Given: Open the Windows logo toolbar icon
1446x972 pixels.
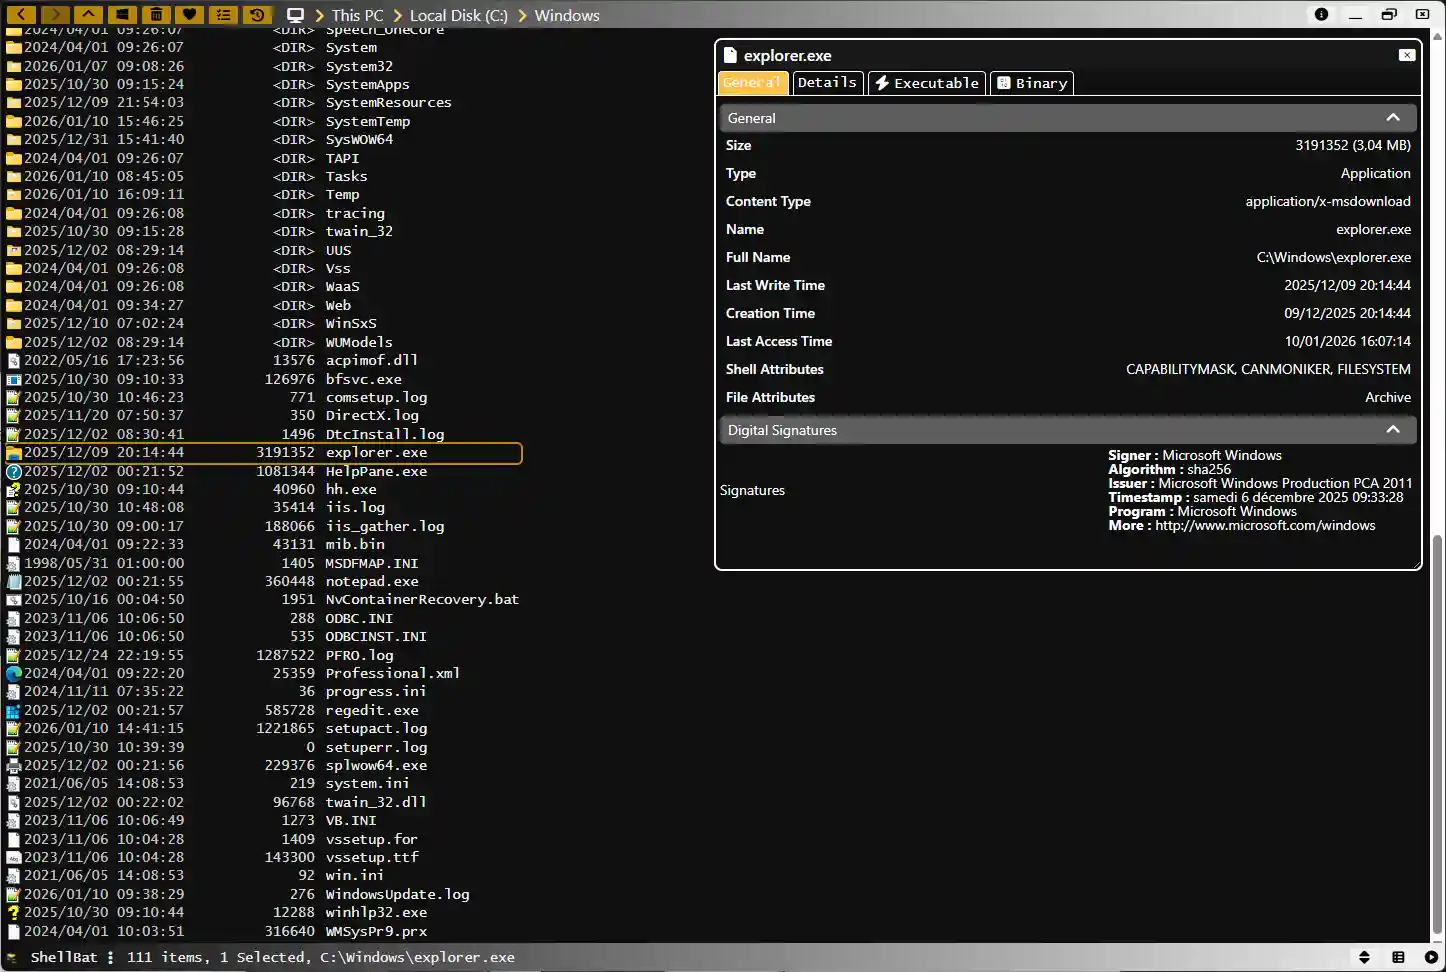Looking at the screenshot, I should (122, 14).
